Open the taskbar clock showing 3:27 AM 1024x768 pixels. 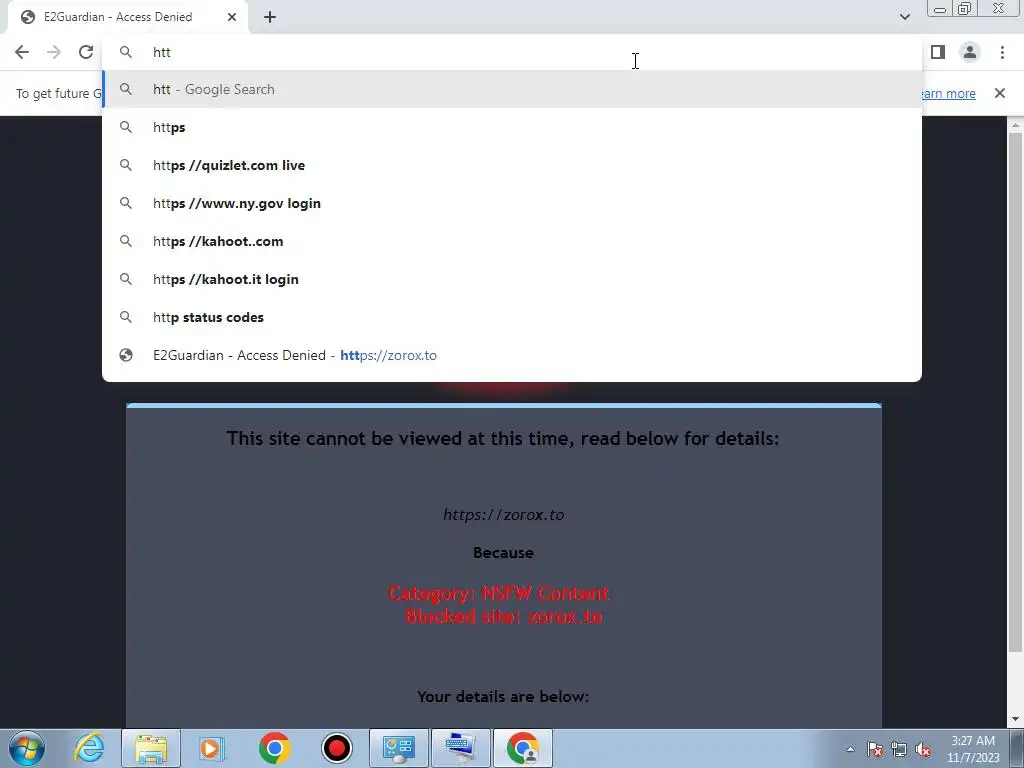[973, 749]
